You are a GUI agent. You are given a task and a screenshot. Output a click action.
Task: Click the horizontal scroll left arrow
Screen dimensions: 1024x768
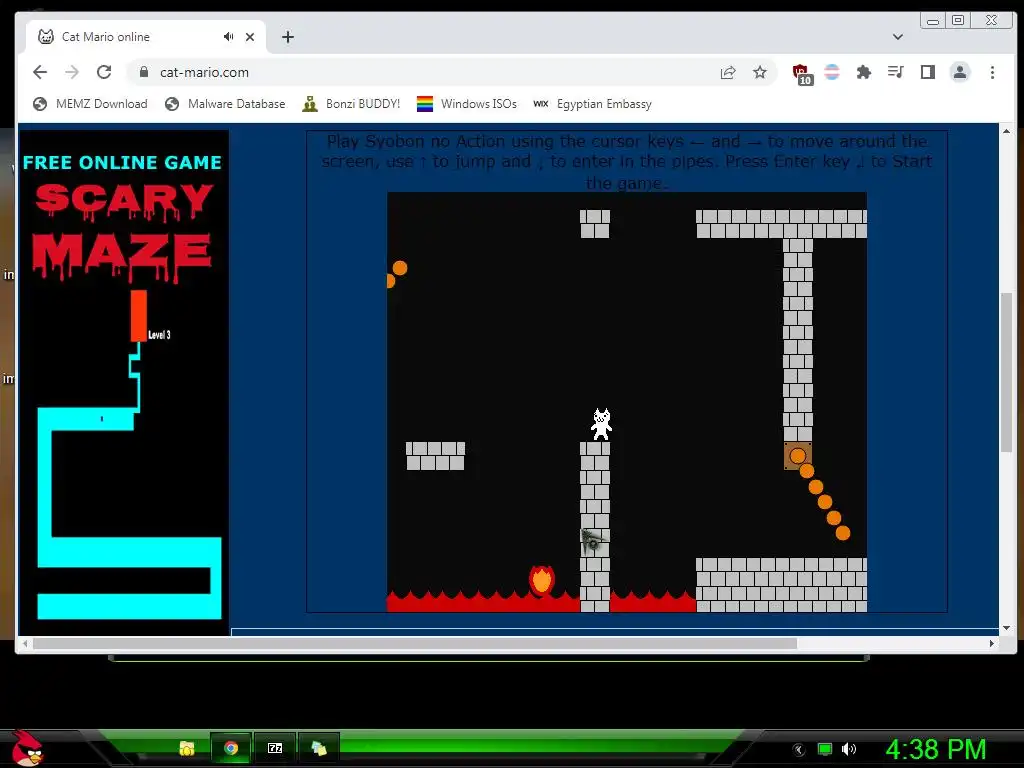(x=25, y=643)
